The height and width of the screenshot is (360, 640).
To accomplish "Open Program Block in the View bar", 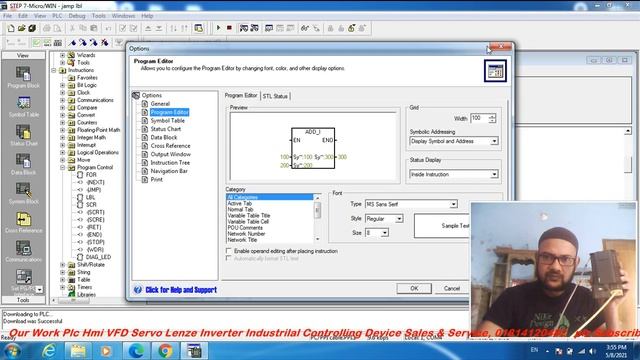I will coord(23,77).
